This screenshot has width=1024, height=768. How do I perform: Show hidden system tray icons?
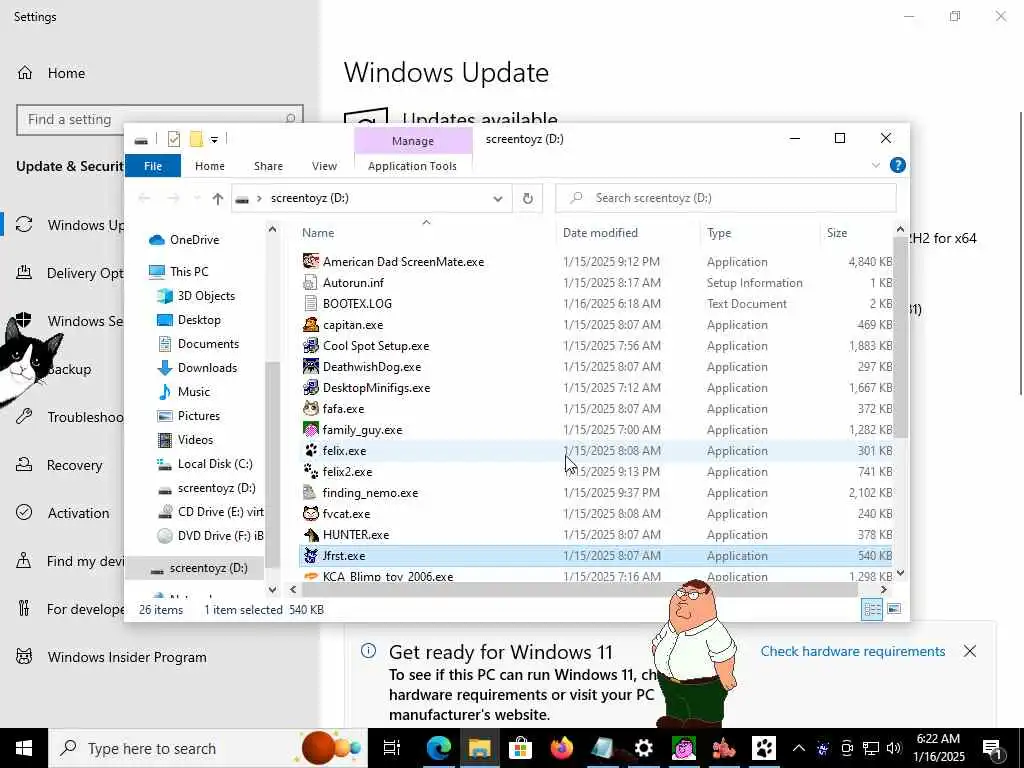point(799,748)
